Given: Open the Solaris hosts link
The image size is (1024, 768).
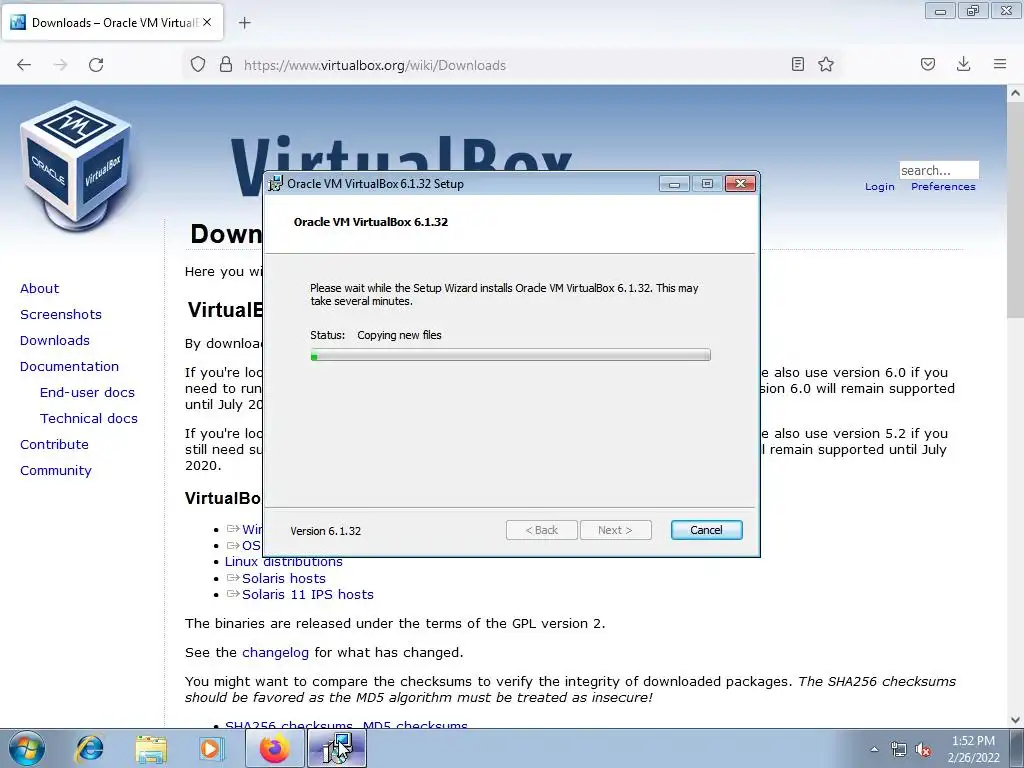Looking at the screenshot, I should [x=283, y=578].
